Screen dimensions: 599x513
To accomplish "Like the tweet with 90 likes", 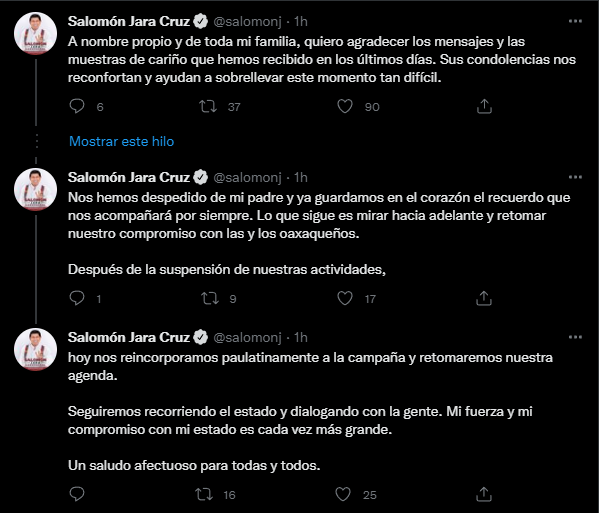I will pyautogui.click(x=345, y=106).
